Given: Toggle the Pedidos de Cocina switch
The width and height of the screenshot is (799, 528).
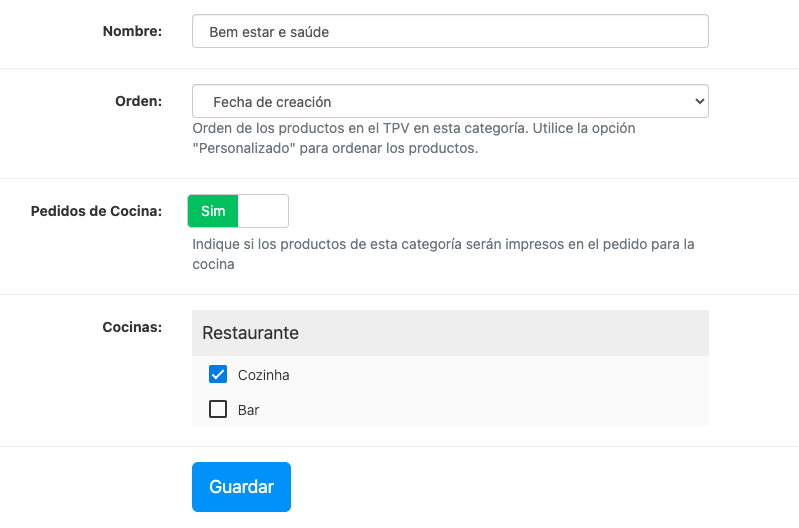Looking at the screenshot, I should point(238,211).
